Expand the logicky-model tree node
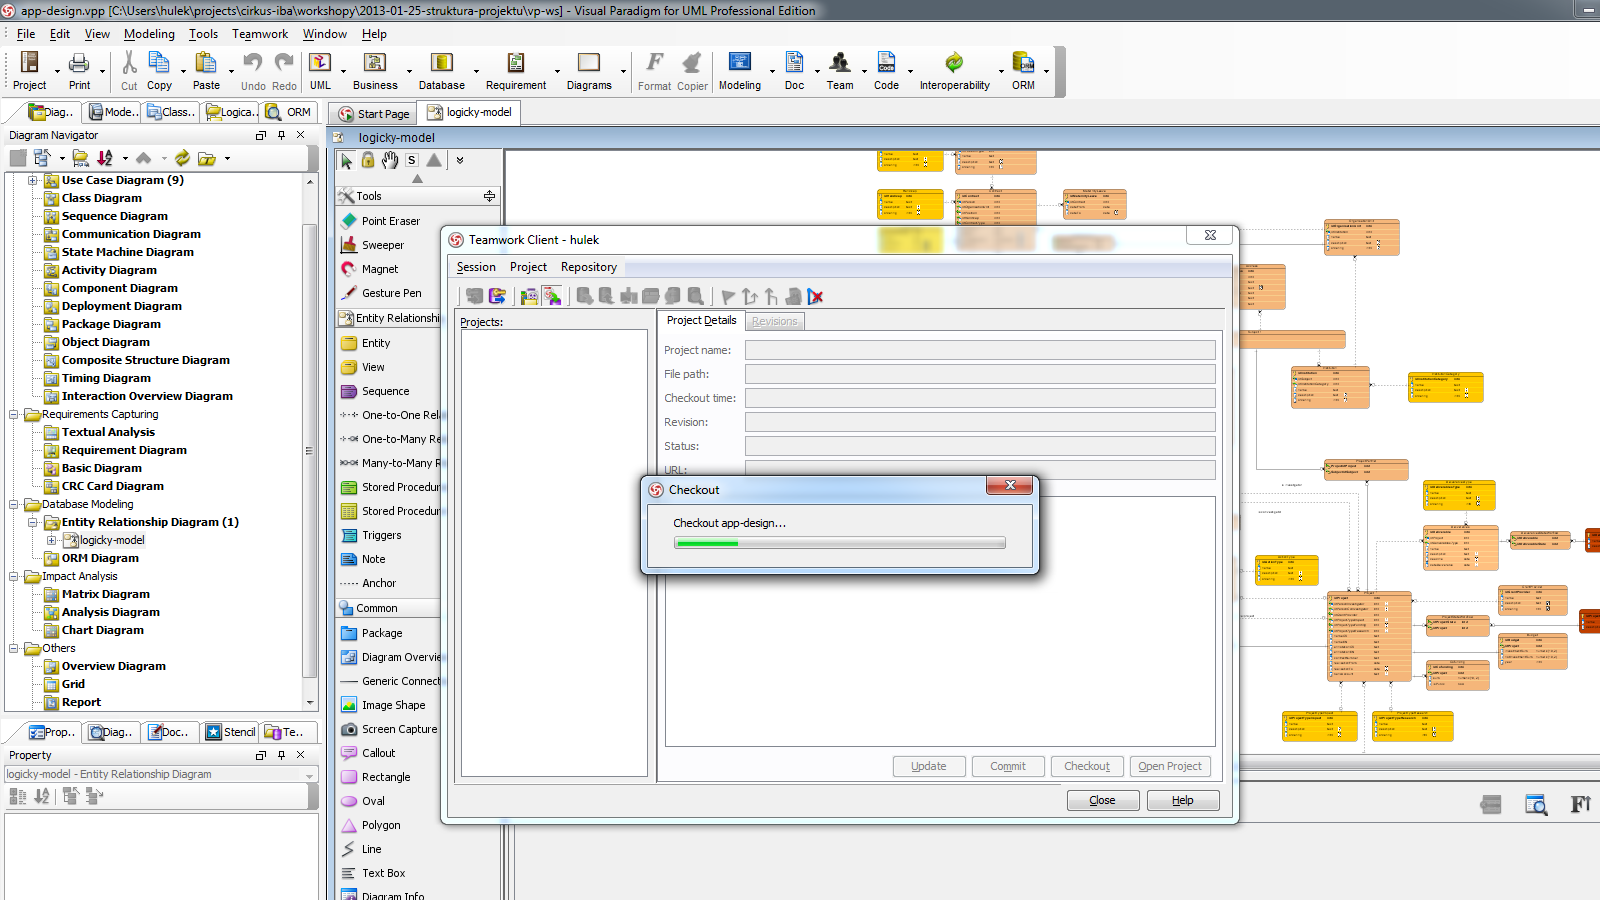 tap(51, 540)
